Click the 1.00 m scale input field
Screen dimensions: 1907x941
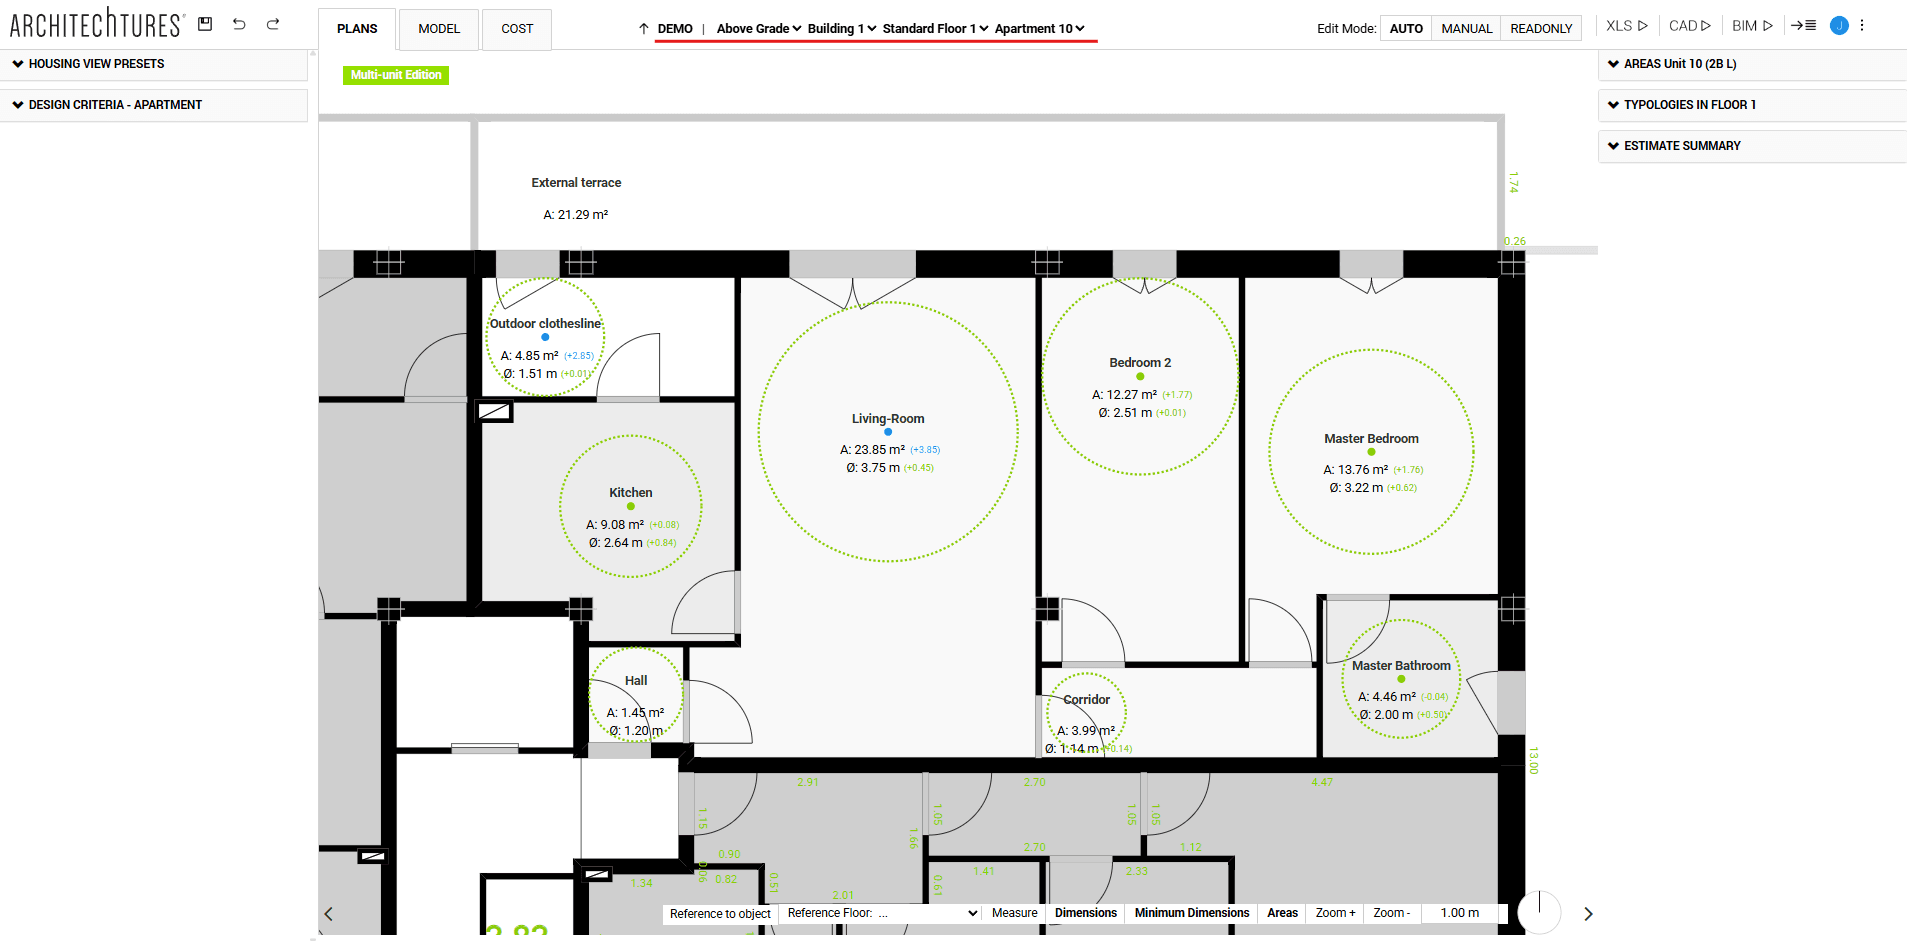point(1458,912)
